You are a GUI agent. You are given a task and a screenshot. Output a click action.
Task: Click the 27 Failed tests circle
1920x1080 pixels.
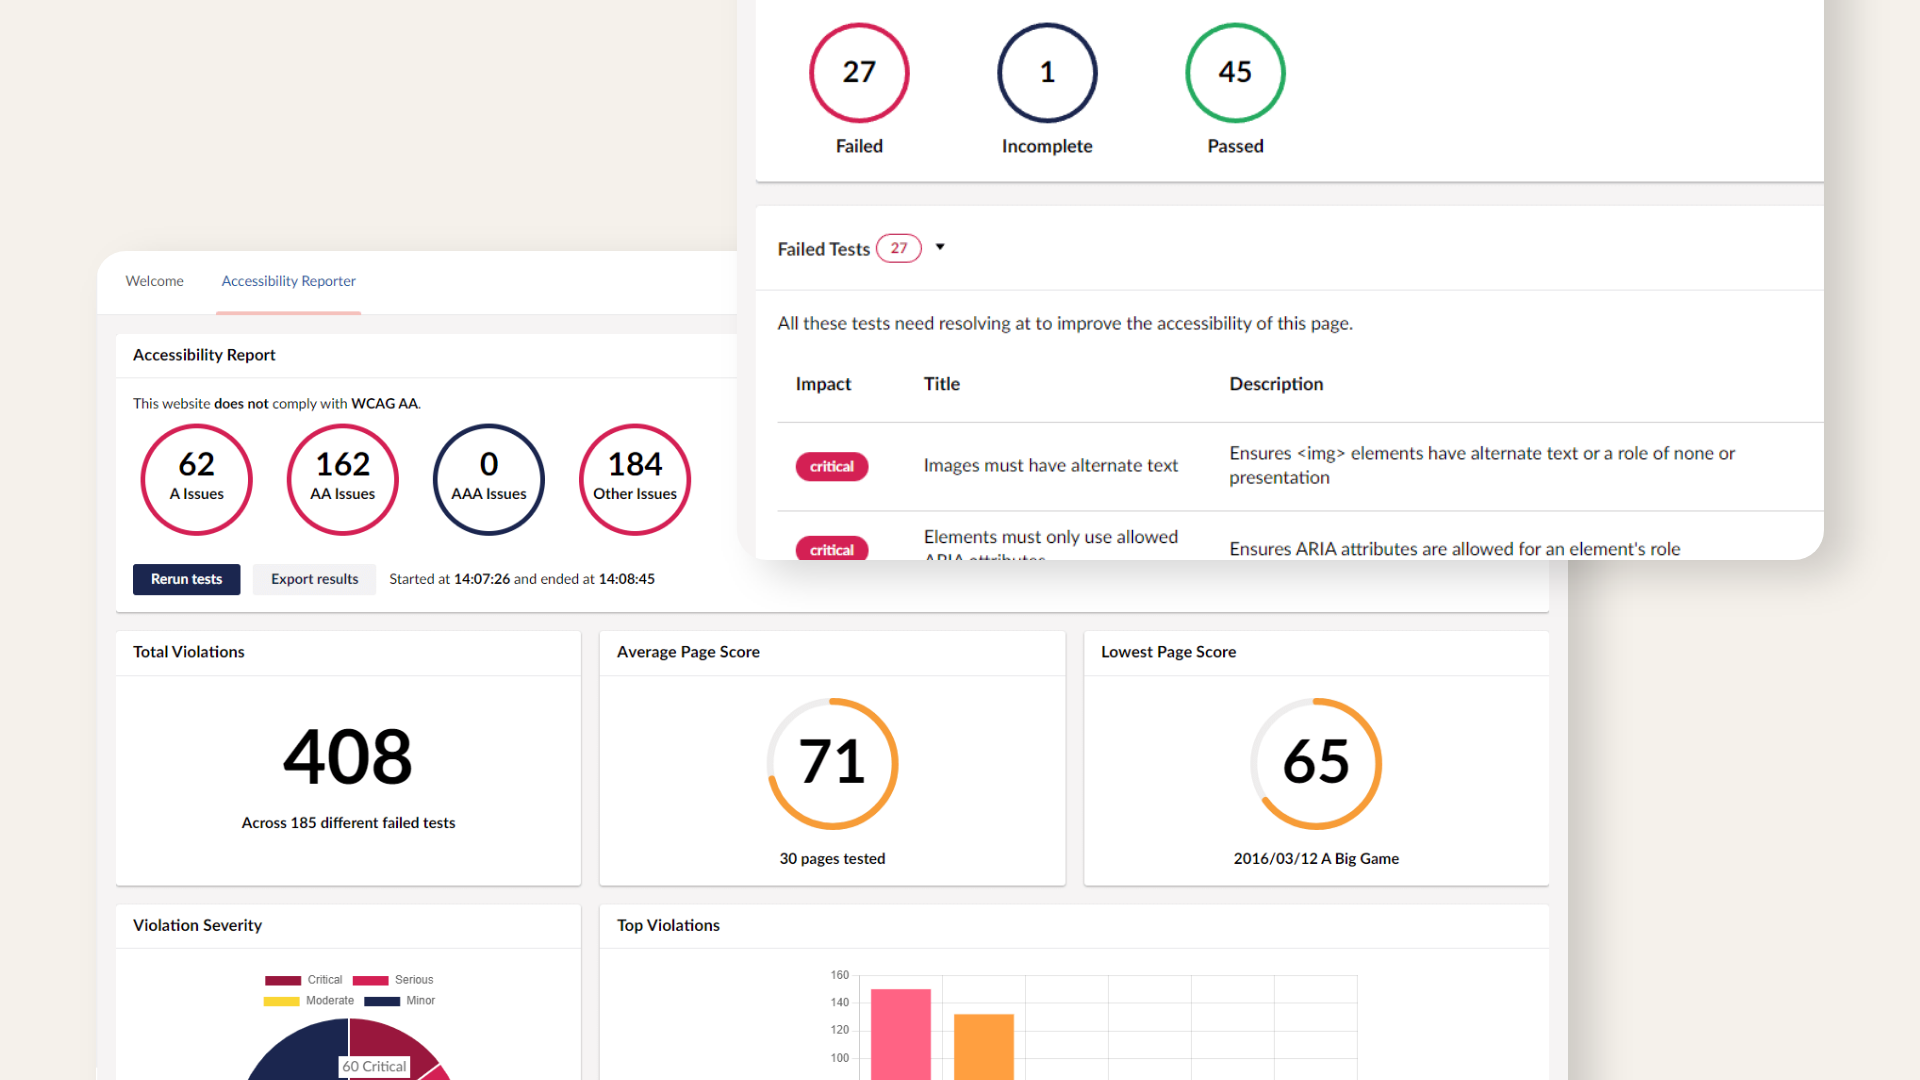click(x=858, y=73)
